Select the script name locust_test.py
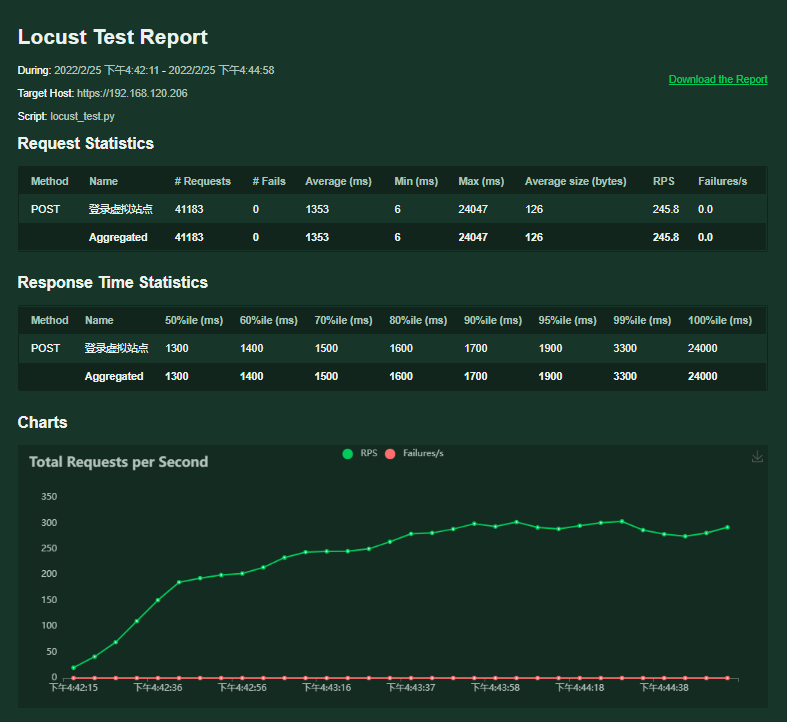The height and width of the screenshot is (722, 787). [x=82, y=116]
